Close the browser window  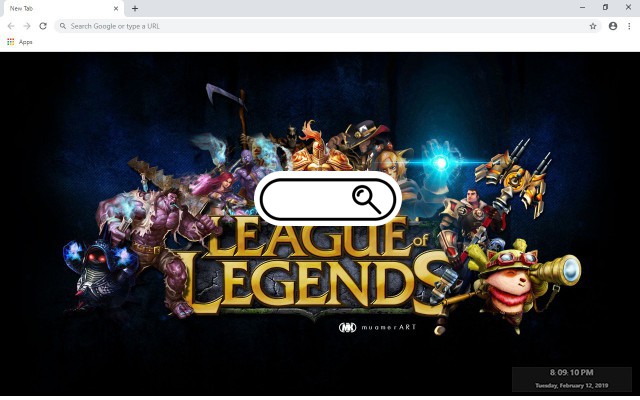[x=628, y=7]
